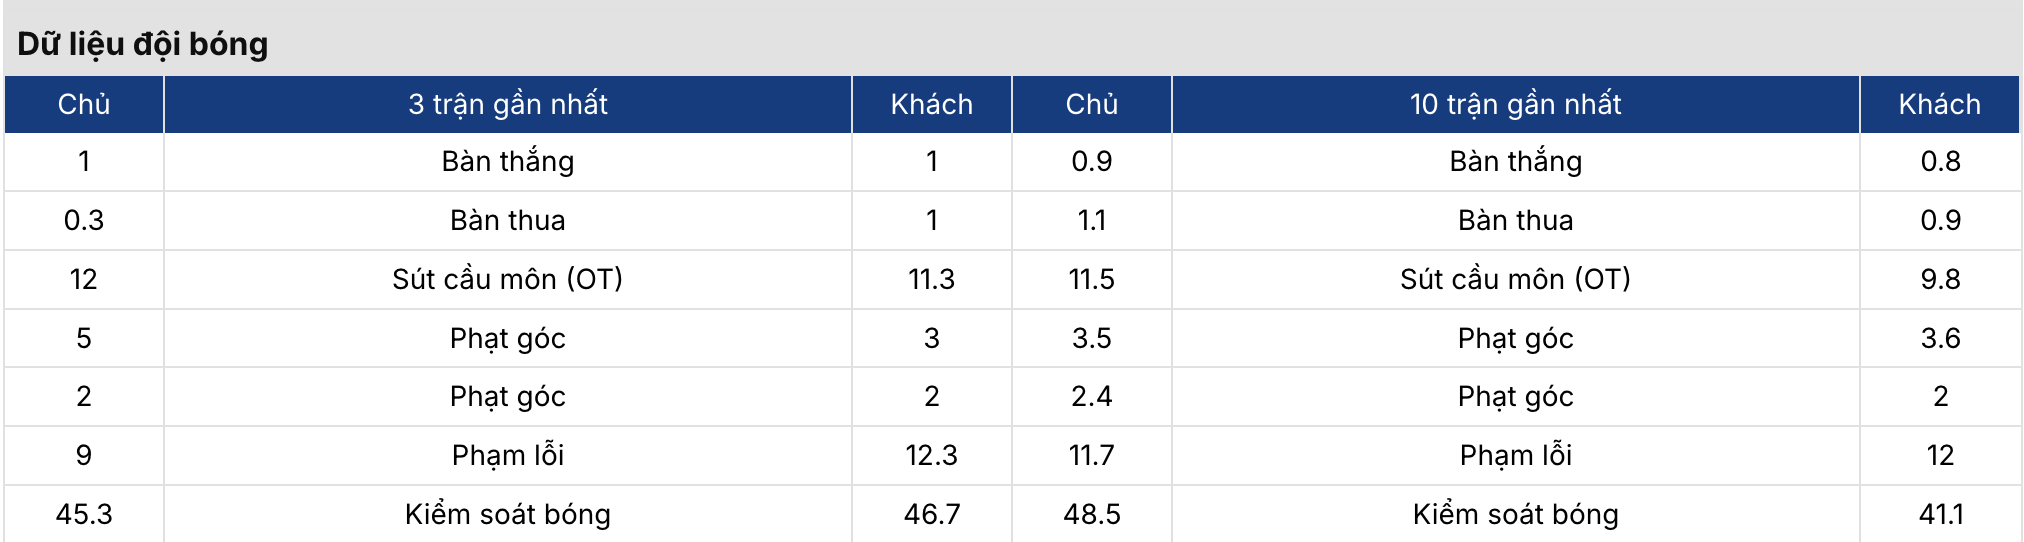This screenshot has height=542, width=2024.
Task: Click the 12.3 fouls value
Action: (x=931, y=455)
